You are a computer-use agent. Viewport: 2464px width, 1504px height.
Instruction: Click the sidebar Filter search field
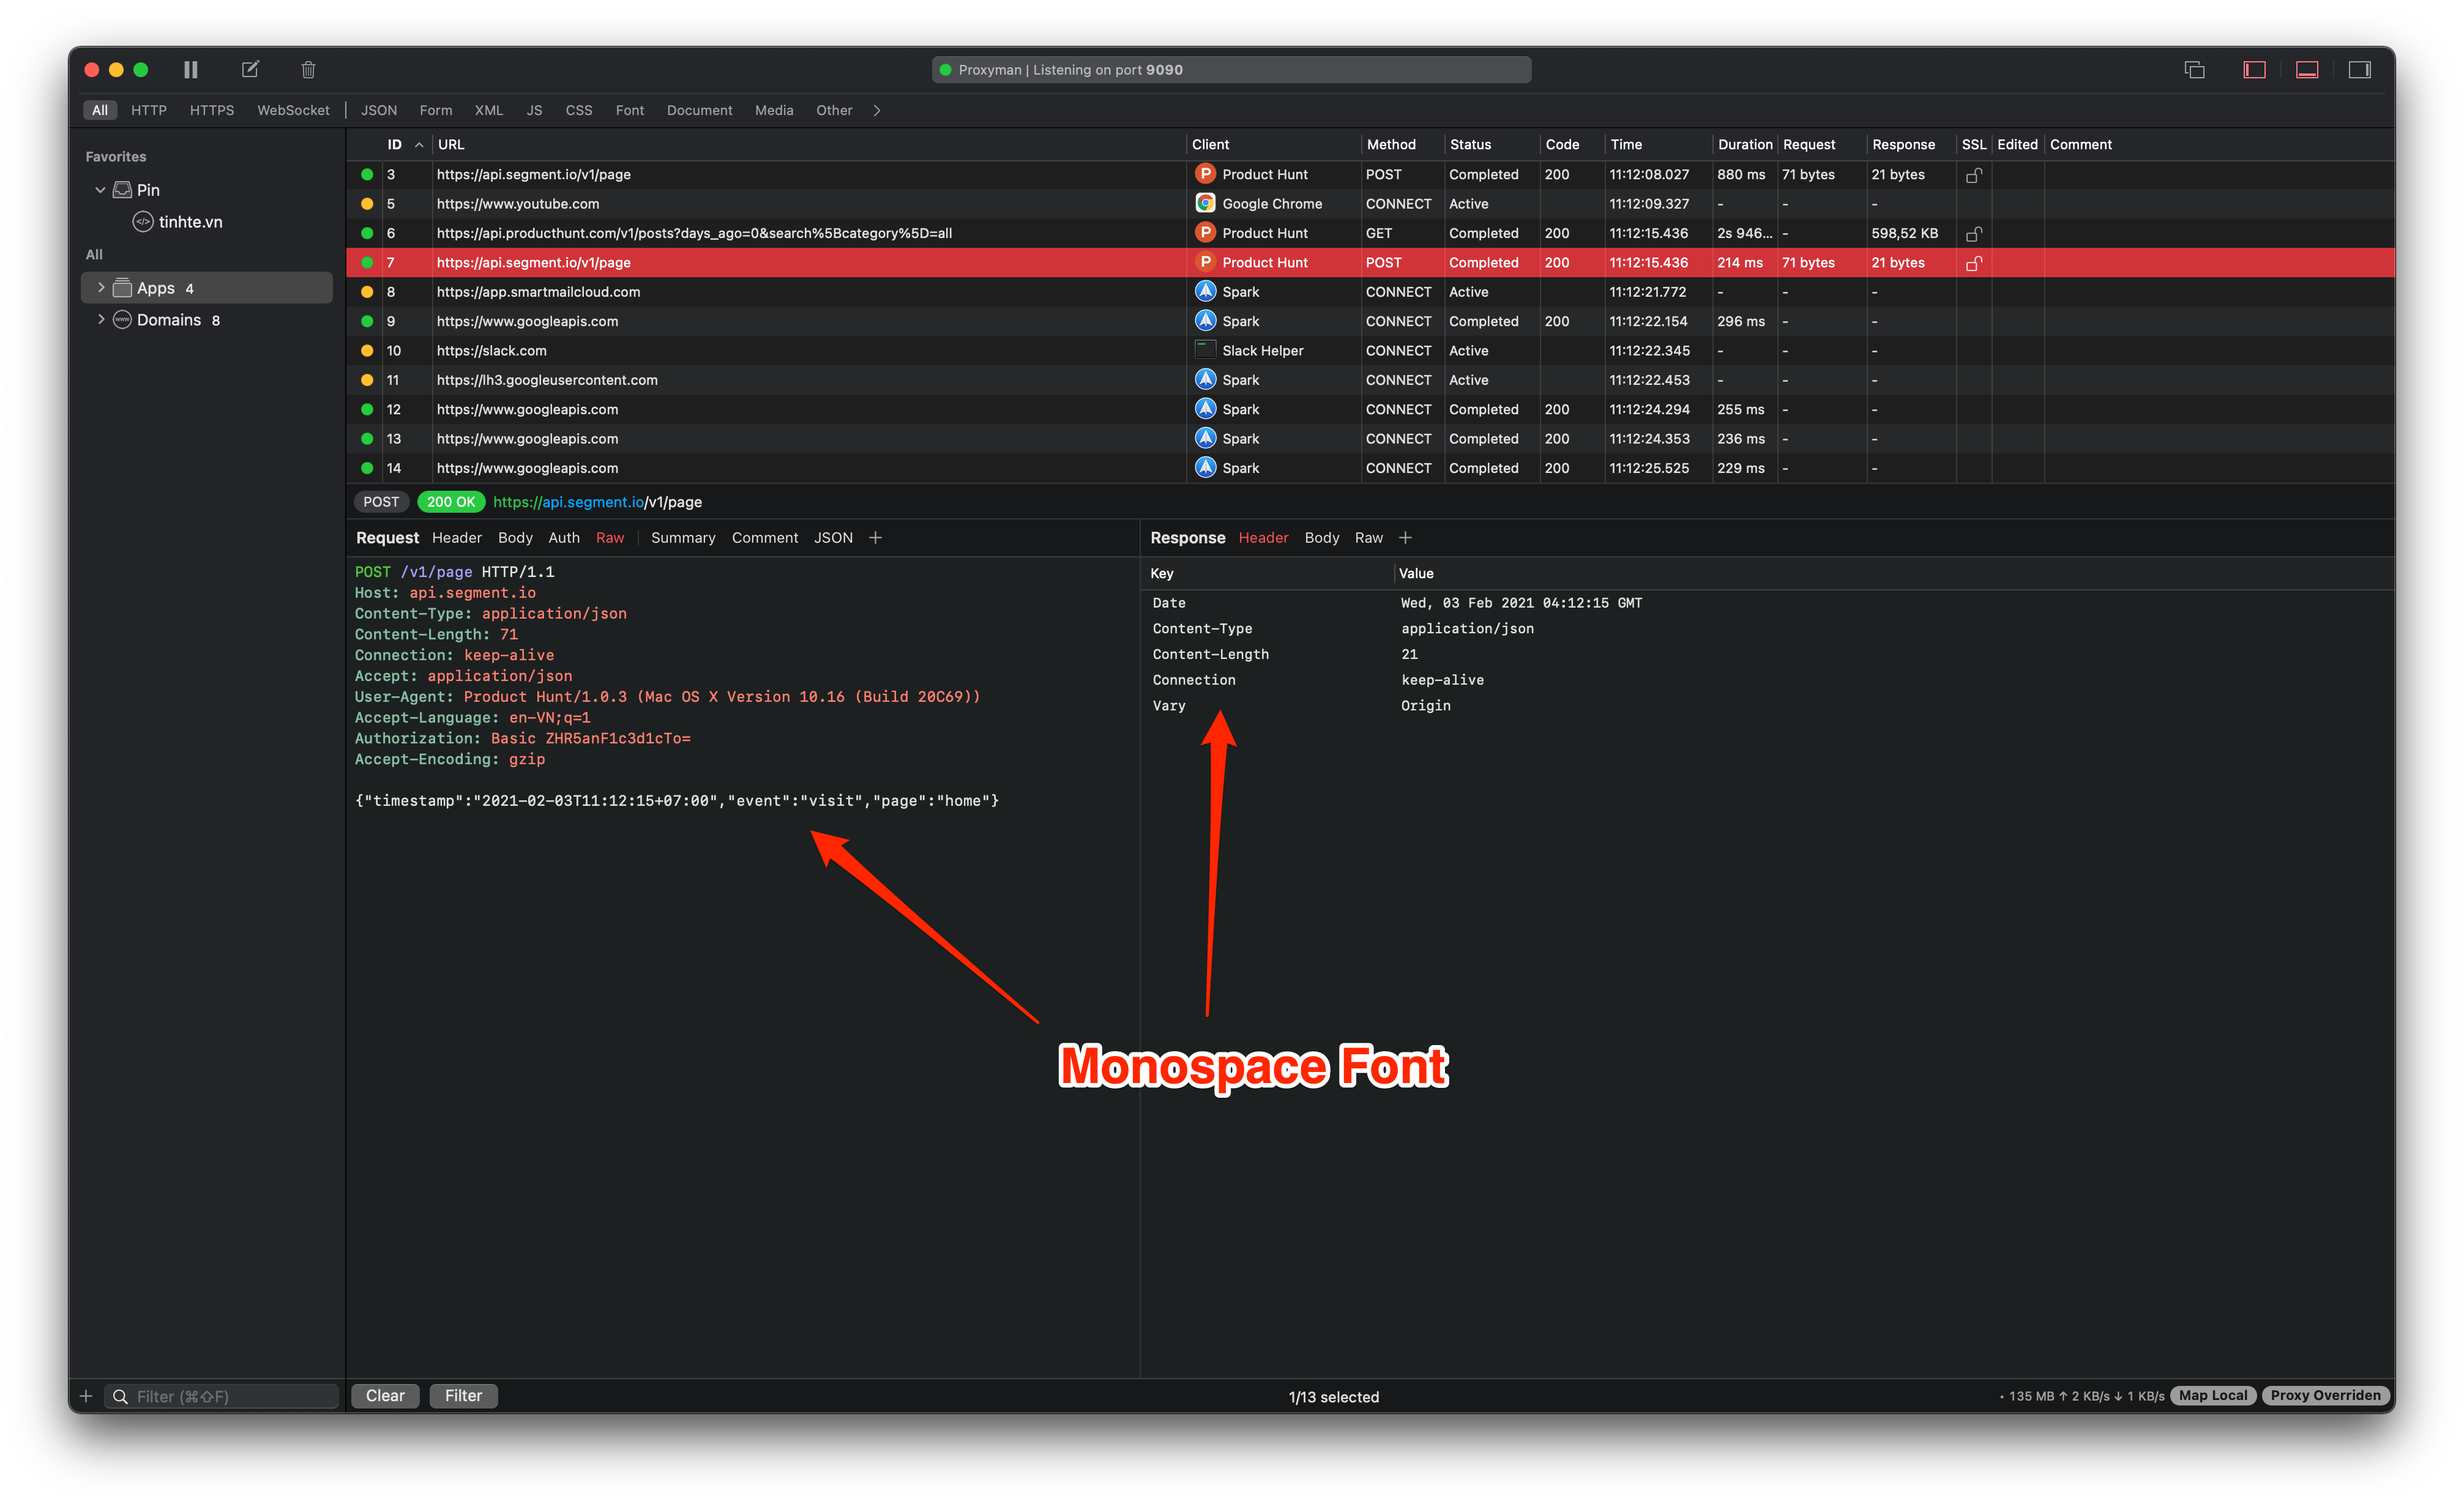[x=230, y=1396]
